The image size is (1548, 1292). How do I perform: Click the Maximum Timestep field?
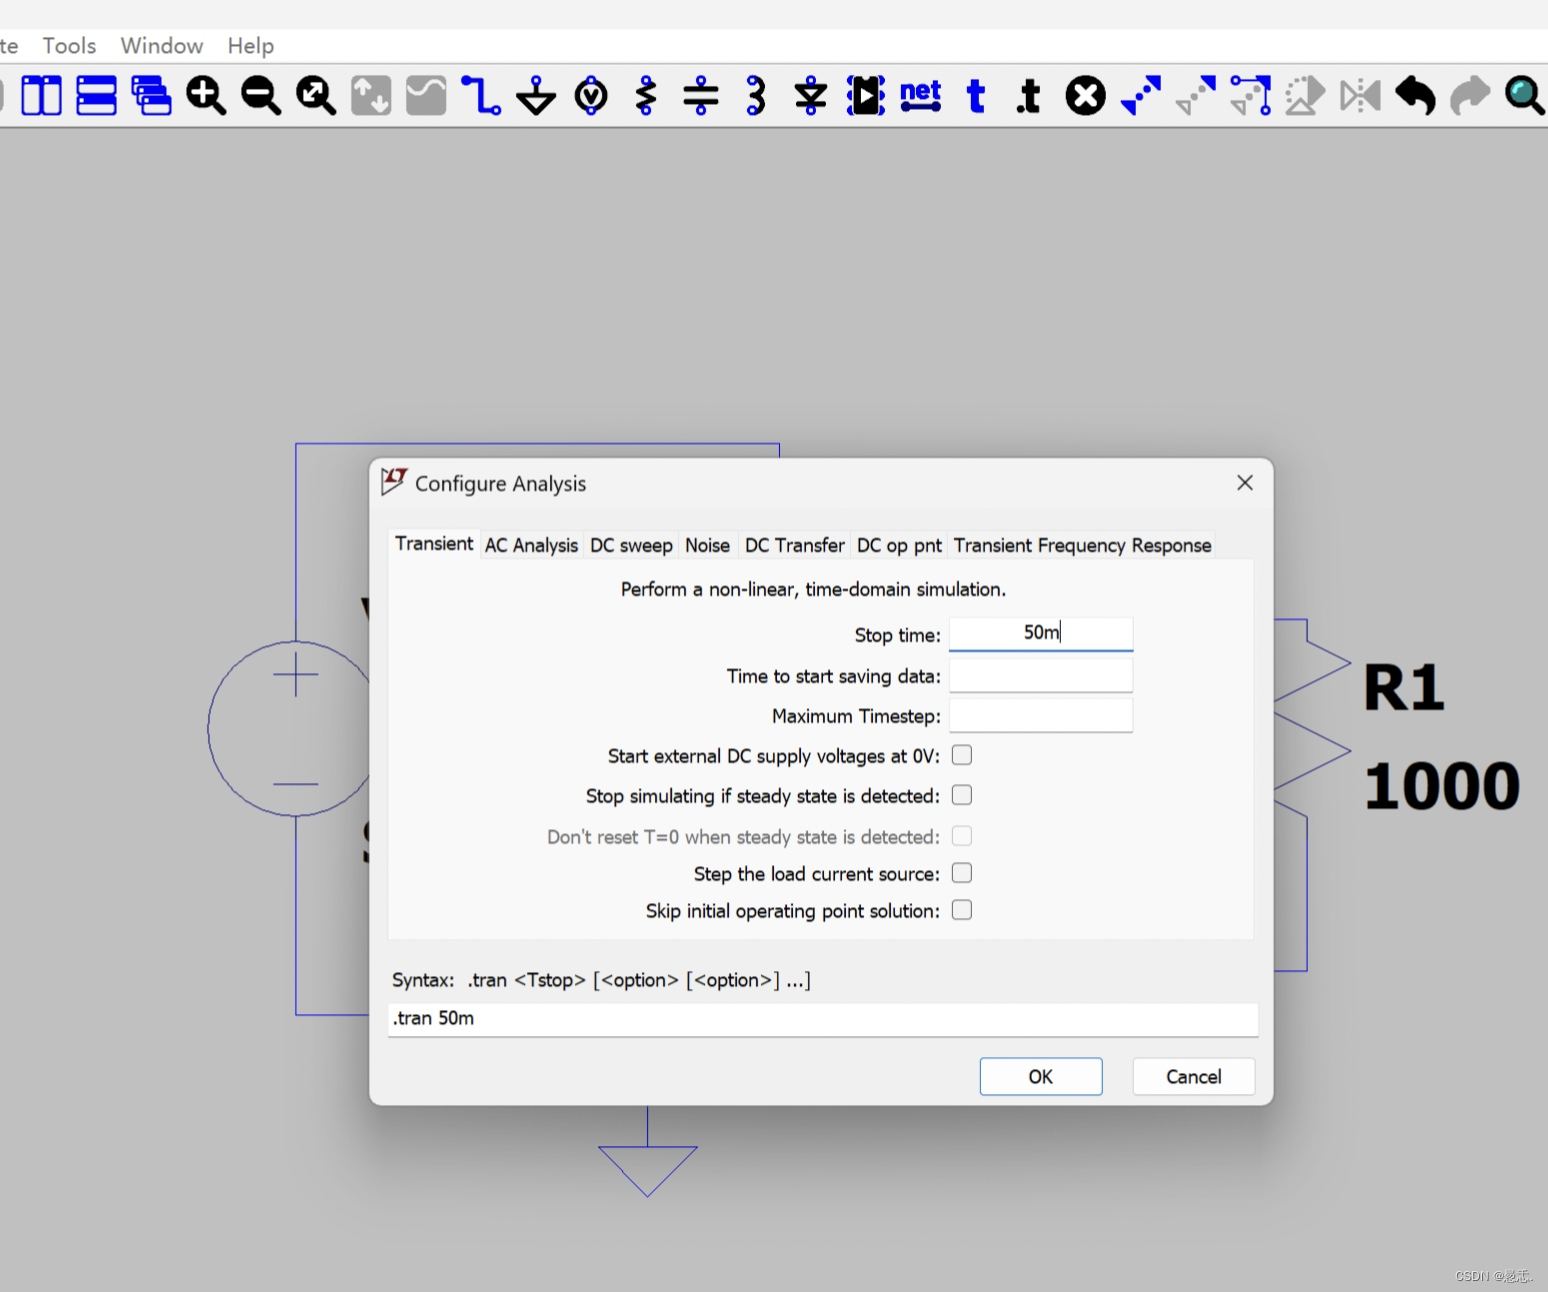[1041, 715]
